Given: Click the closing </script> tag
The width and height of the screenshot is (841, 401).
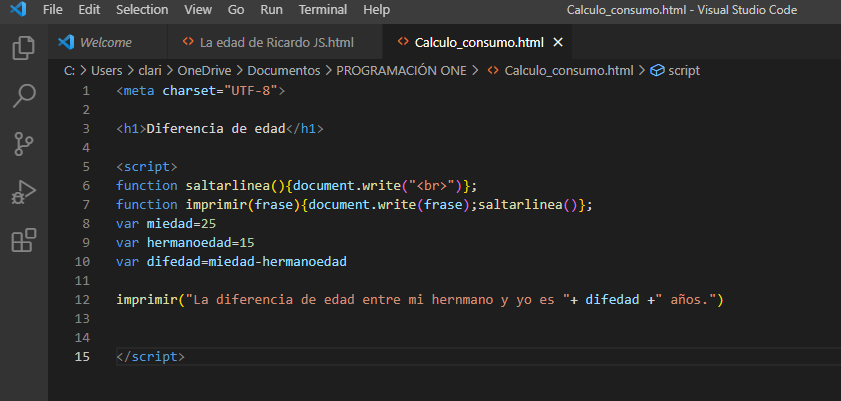Looking at the screenshot, I should tap(151, 357).
